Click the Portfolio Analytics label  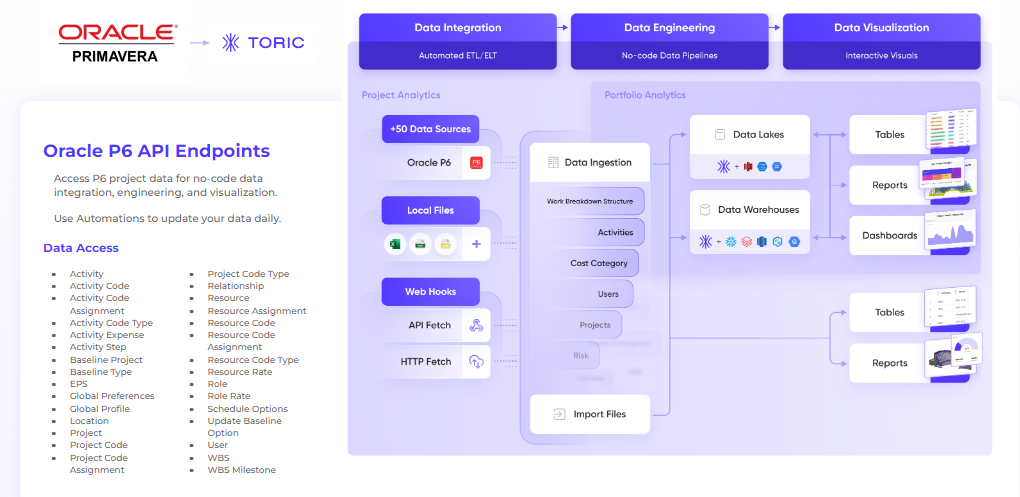coord(645,95)
